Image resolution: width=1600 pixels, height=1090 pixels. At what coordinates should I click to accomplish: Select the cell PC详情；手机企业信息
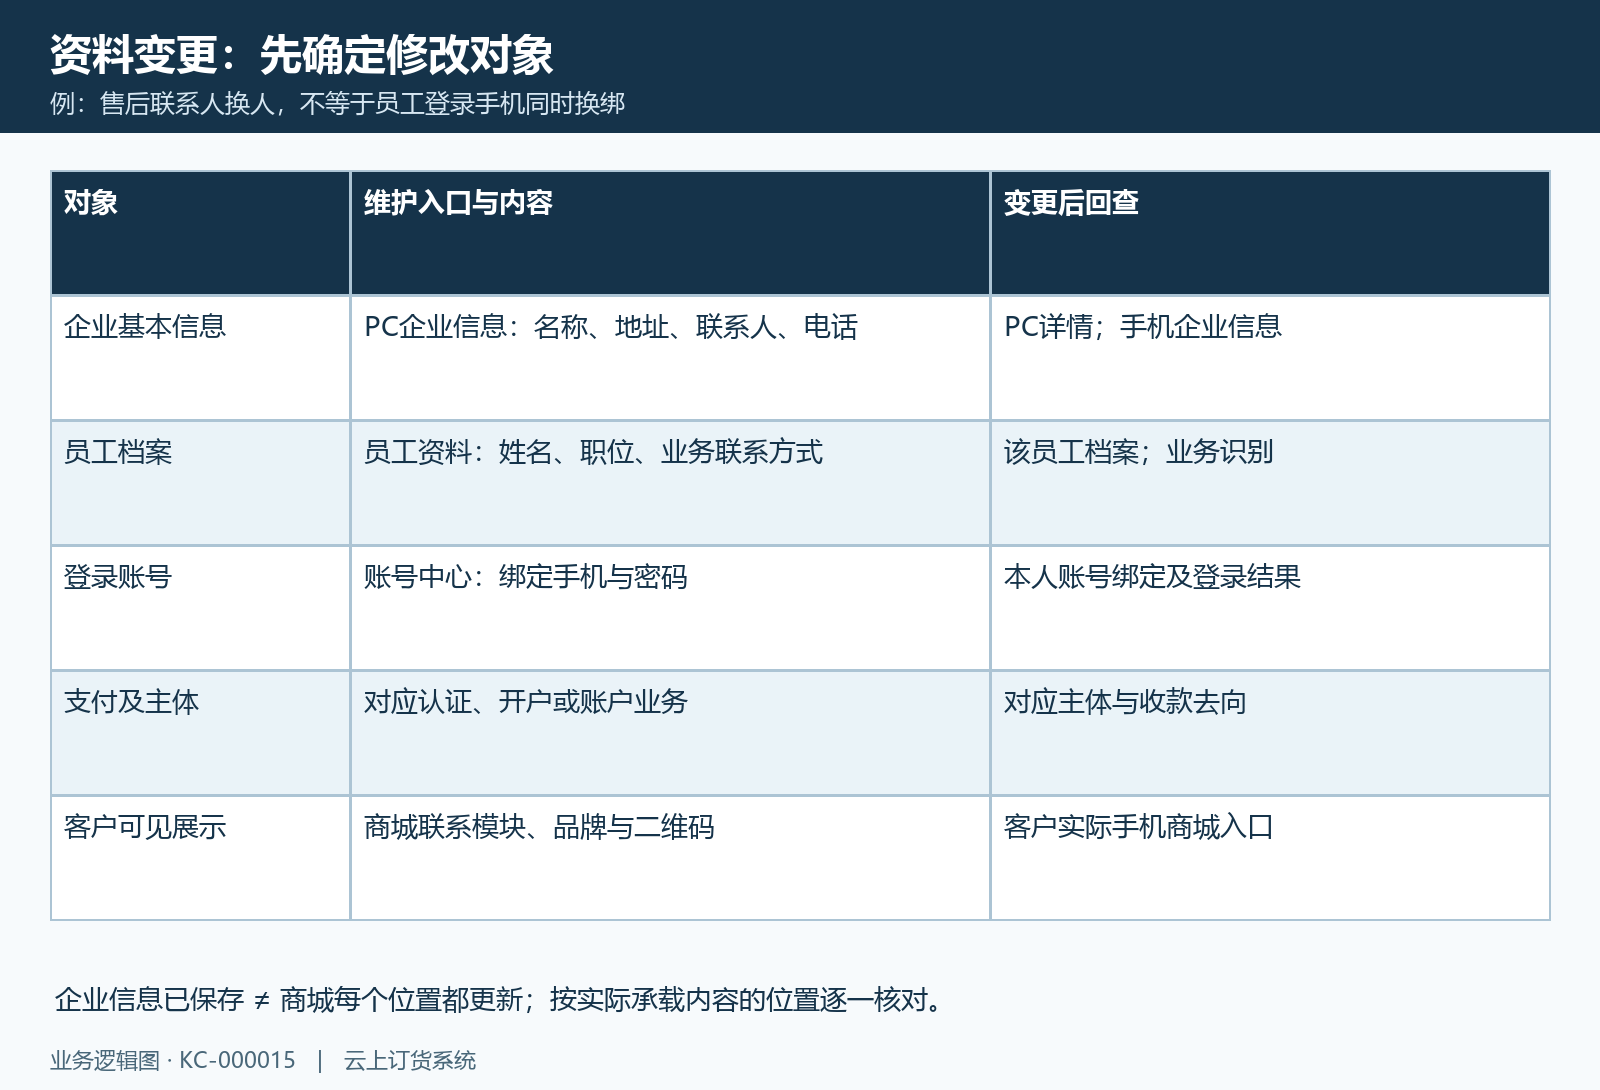[x=1270, y=358]
